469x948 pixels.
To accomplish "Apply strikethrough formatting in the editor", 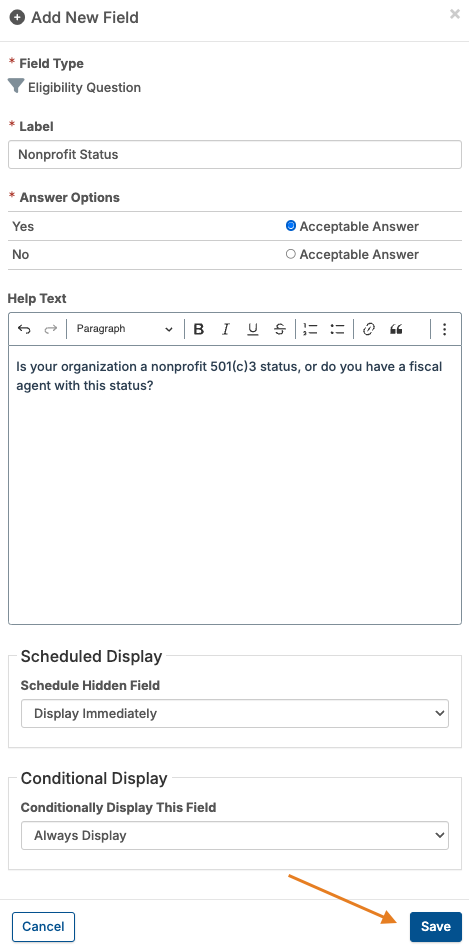I will pos(279,329).
